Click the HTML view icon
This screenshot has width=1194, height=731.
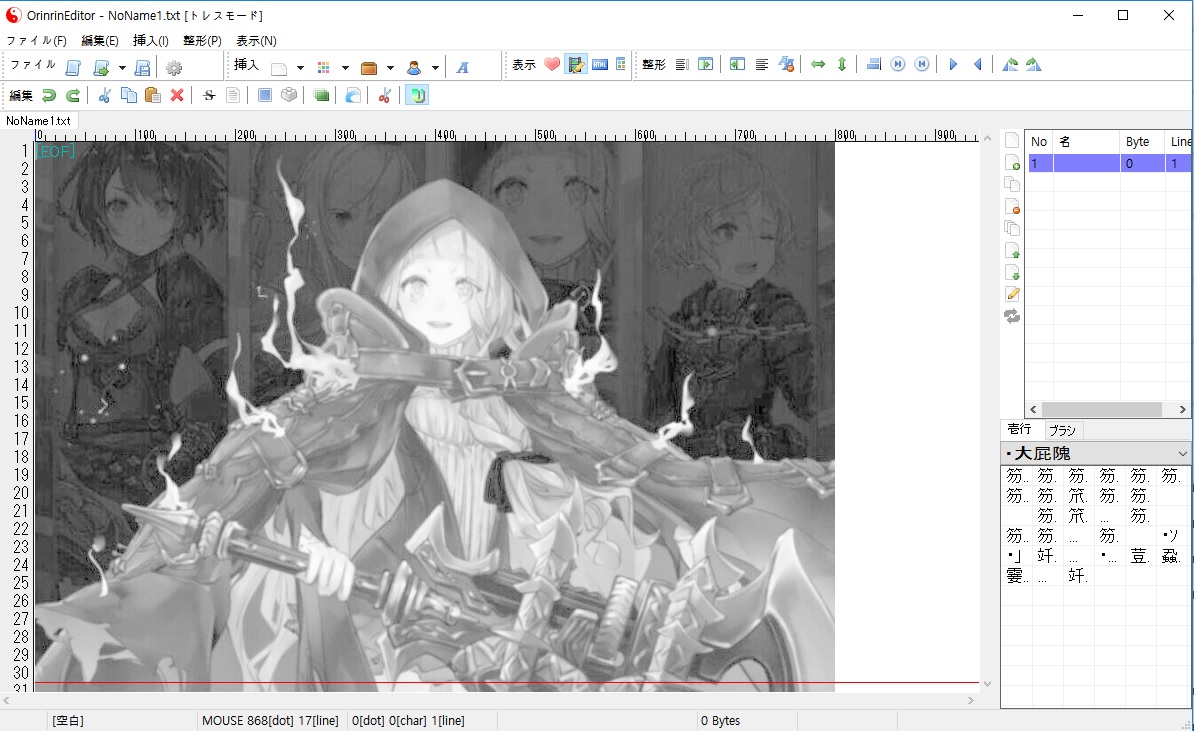click(x=600, y=65)
